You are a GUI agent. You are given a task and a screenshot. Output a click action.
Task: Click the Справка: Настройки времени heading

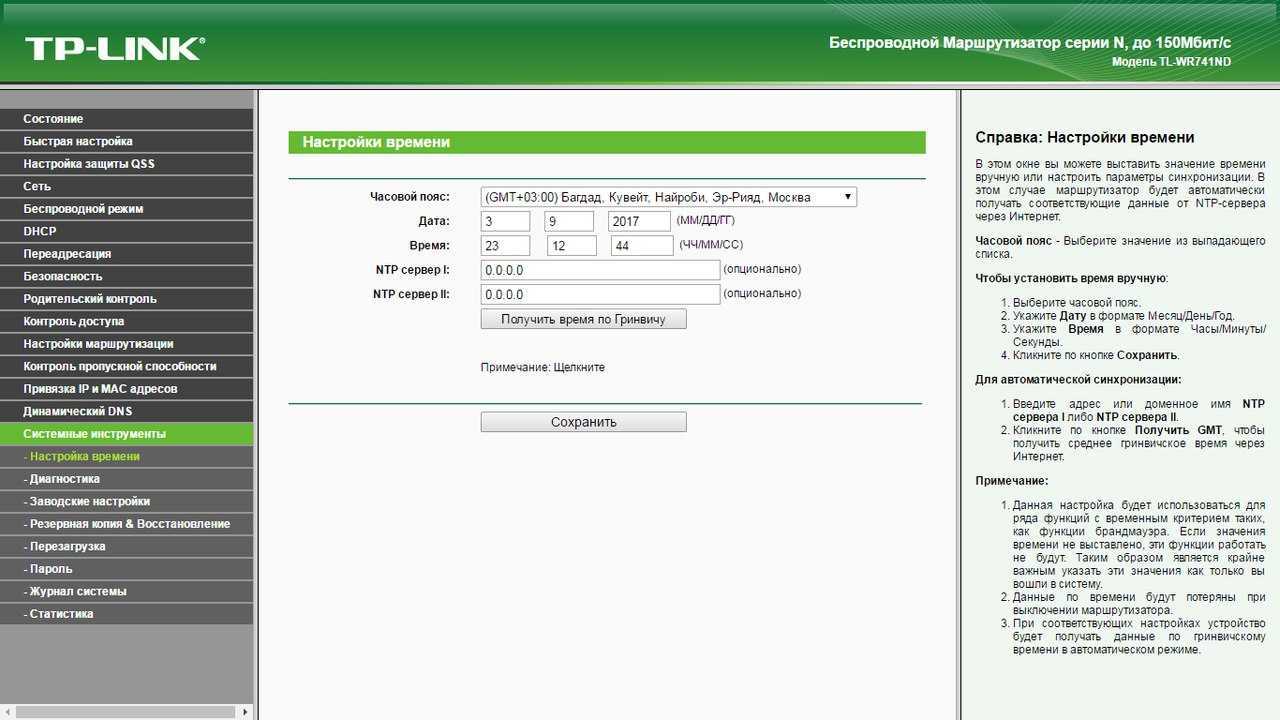point(1085,138)
